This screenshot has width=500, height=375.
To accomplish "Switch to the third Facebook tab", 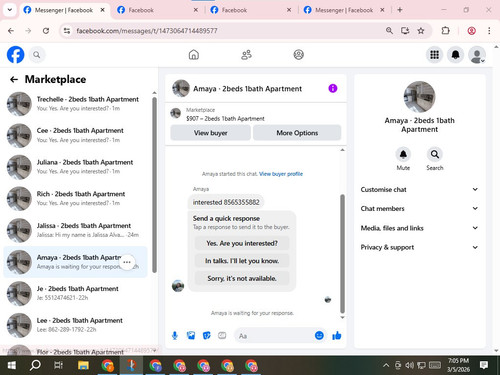I will pyautogui.click(x=251, y=10).
